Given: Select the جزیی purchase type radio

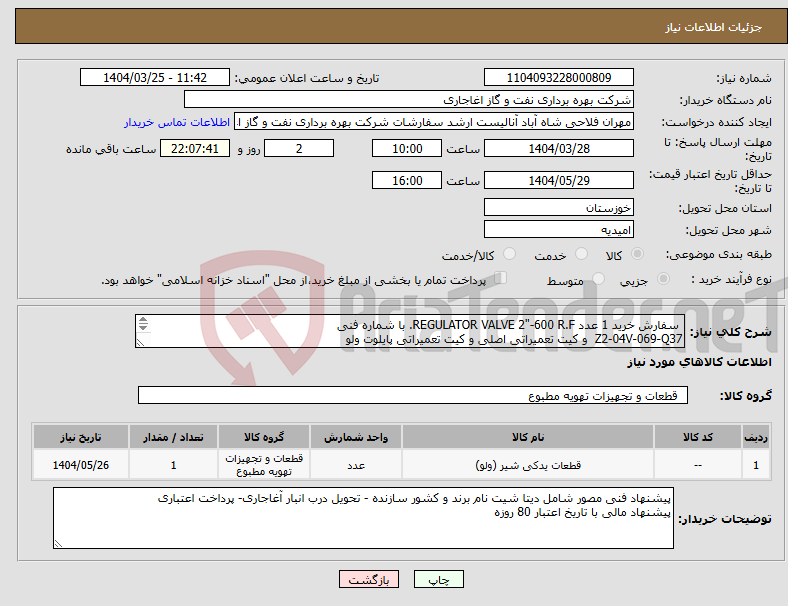Looking at the screenshot, I should tap(663, 278).
